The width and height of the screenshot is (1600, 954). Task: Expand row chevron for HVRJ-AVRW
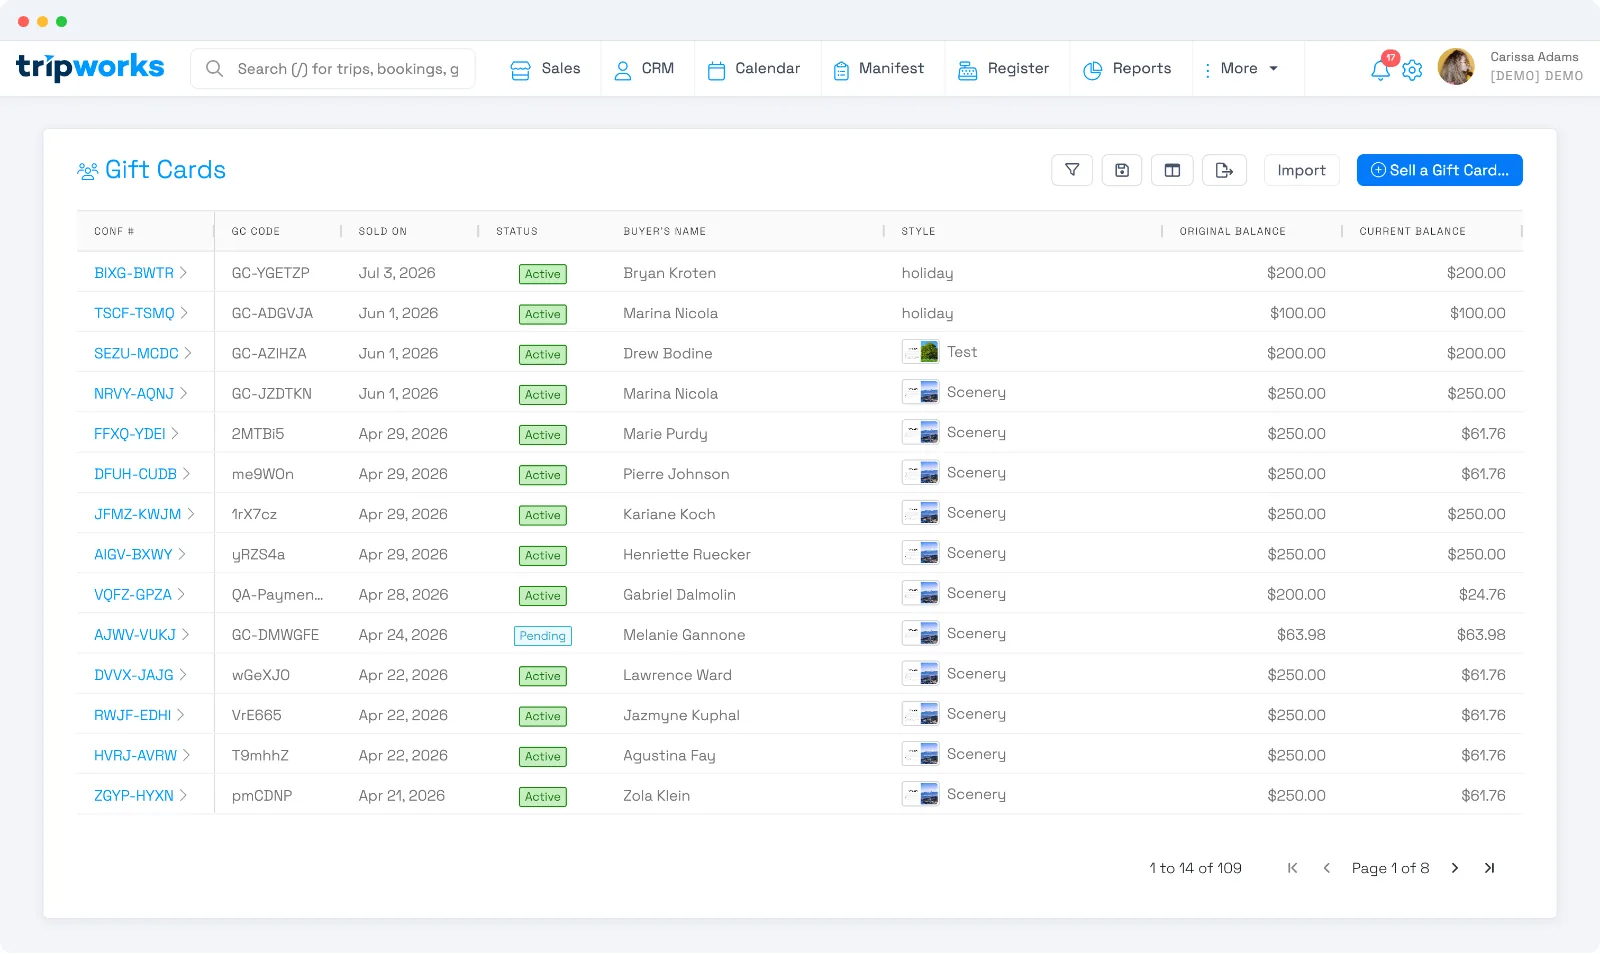(186, 755)
